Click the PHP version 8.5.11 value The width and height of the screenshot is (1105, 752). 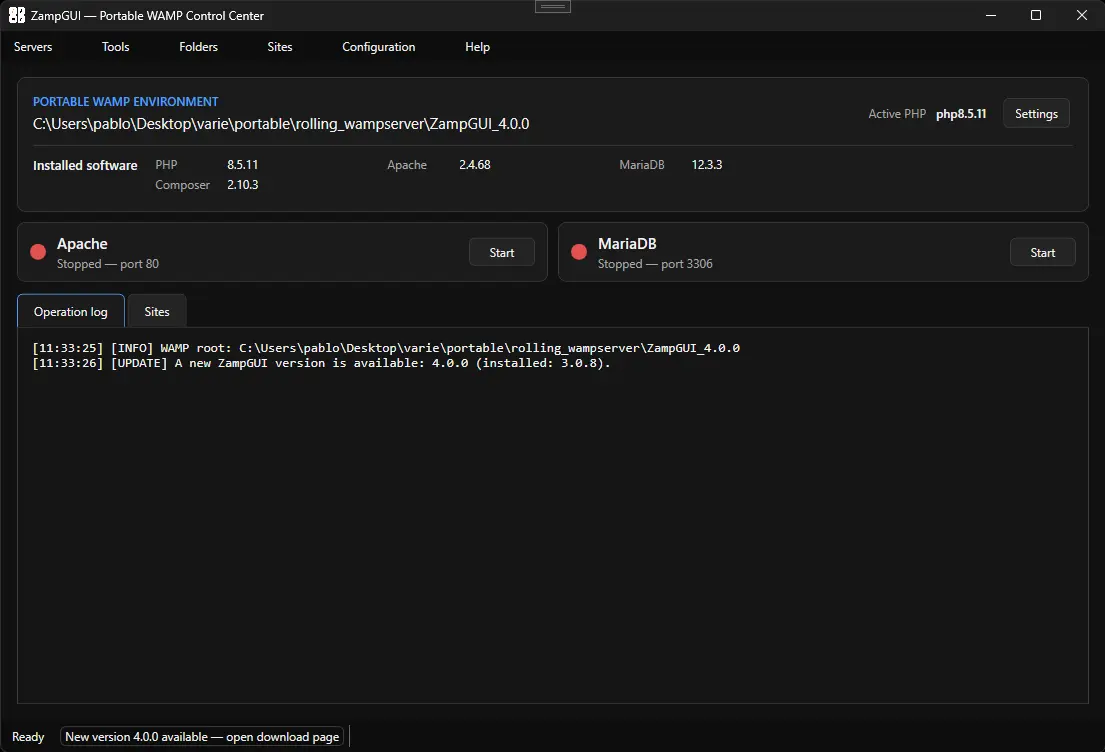click(x=242, y=164)
